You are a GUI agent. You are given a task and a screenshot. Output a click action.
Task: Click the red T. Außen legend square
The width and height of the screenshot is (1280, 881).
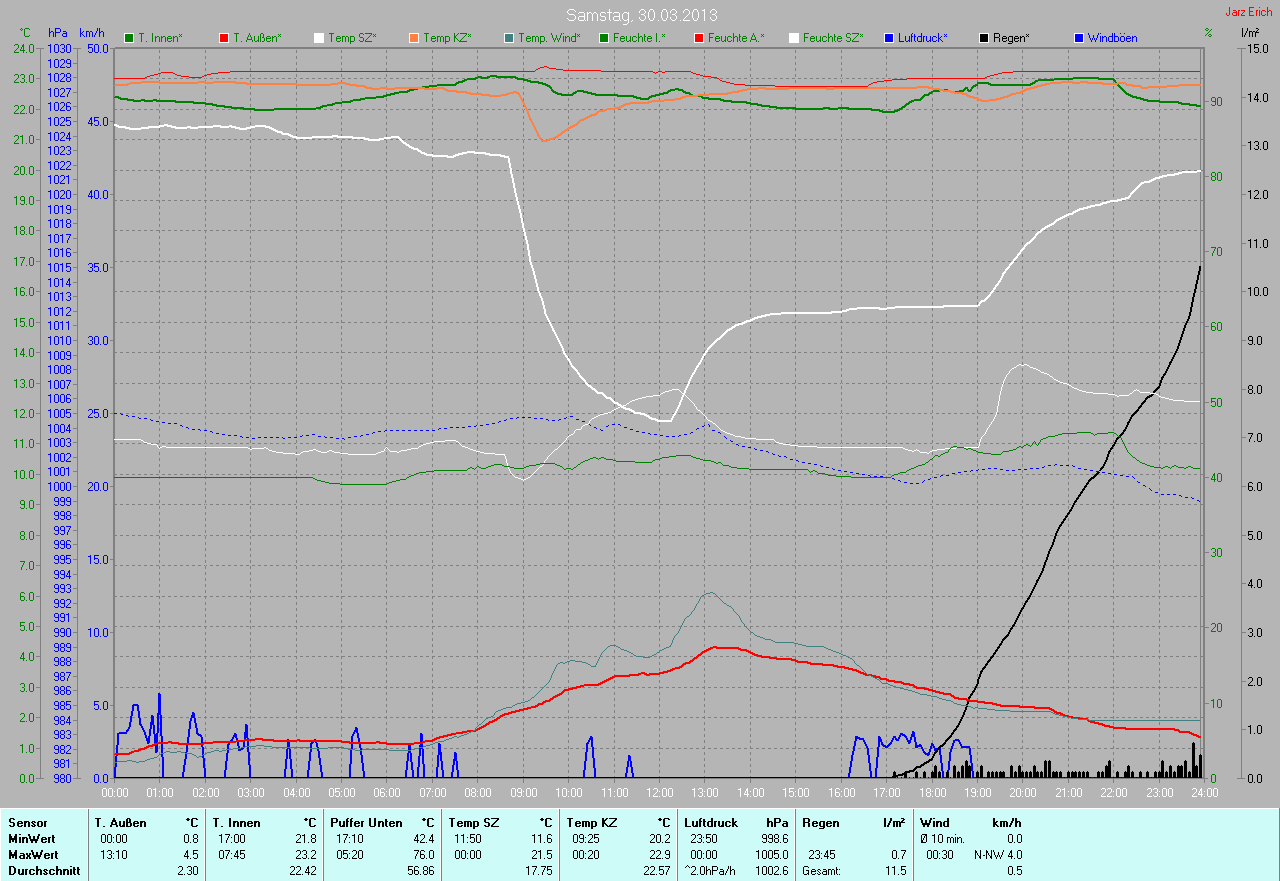(x=224, y=38)
